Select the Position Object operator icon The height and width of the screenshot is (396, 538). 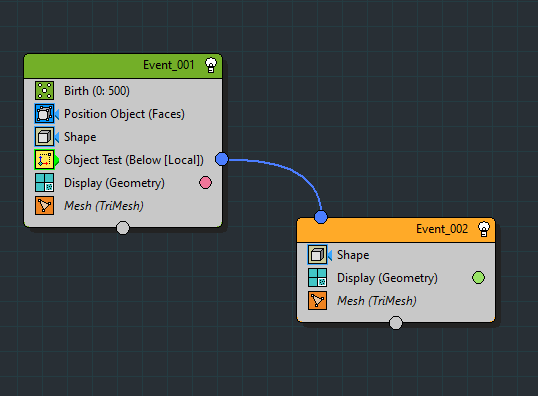[x=44, y=114]
